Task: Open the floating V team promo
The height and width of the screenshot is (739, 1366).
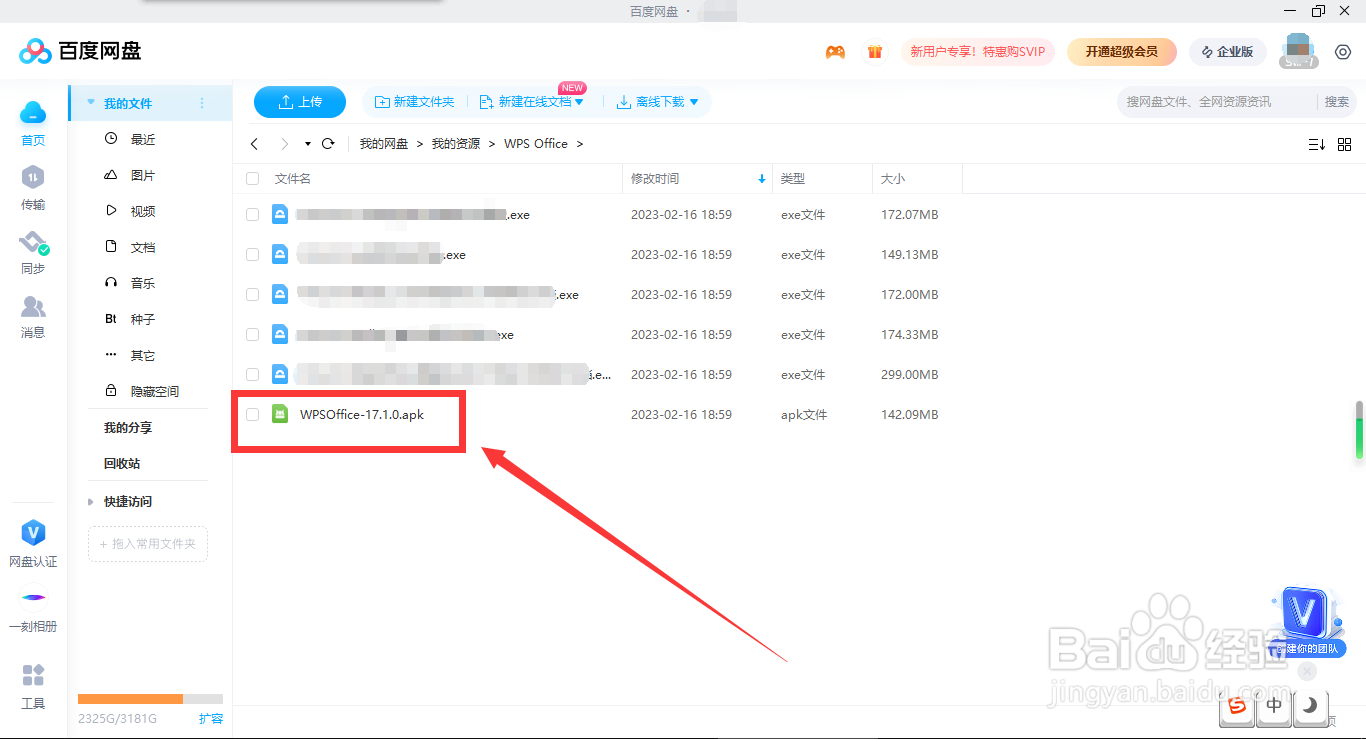Action: (x=1306, y=622)
